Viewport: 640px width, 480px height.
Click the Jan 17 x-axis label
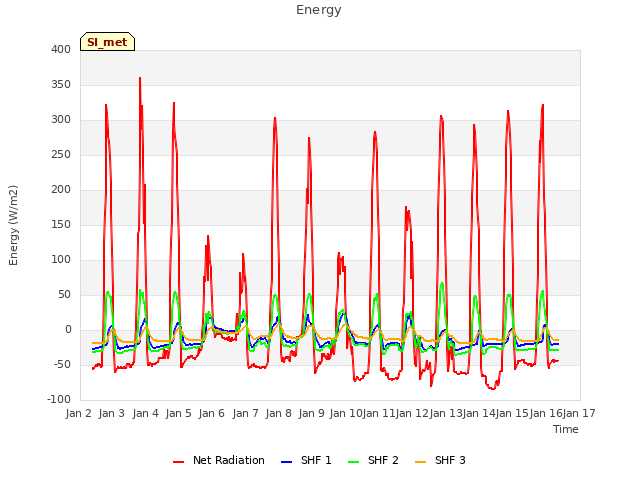[x=579, y=413]
